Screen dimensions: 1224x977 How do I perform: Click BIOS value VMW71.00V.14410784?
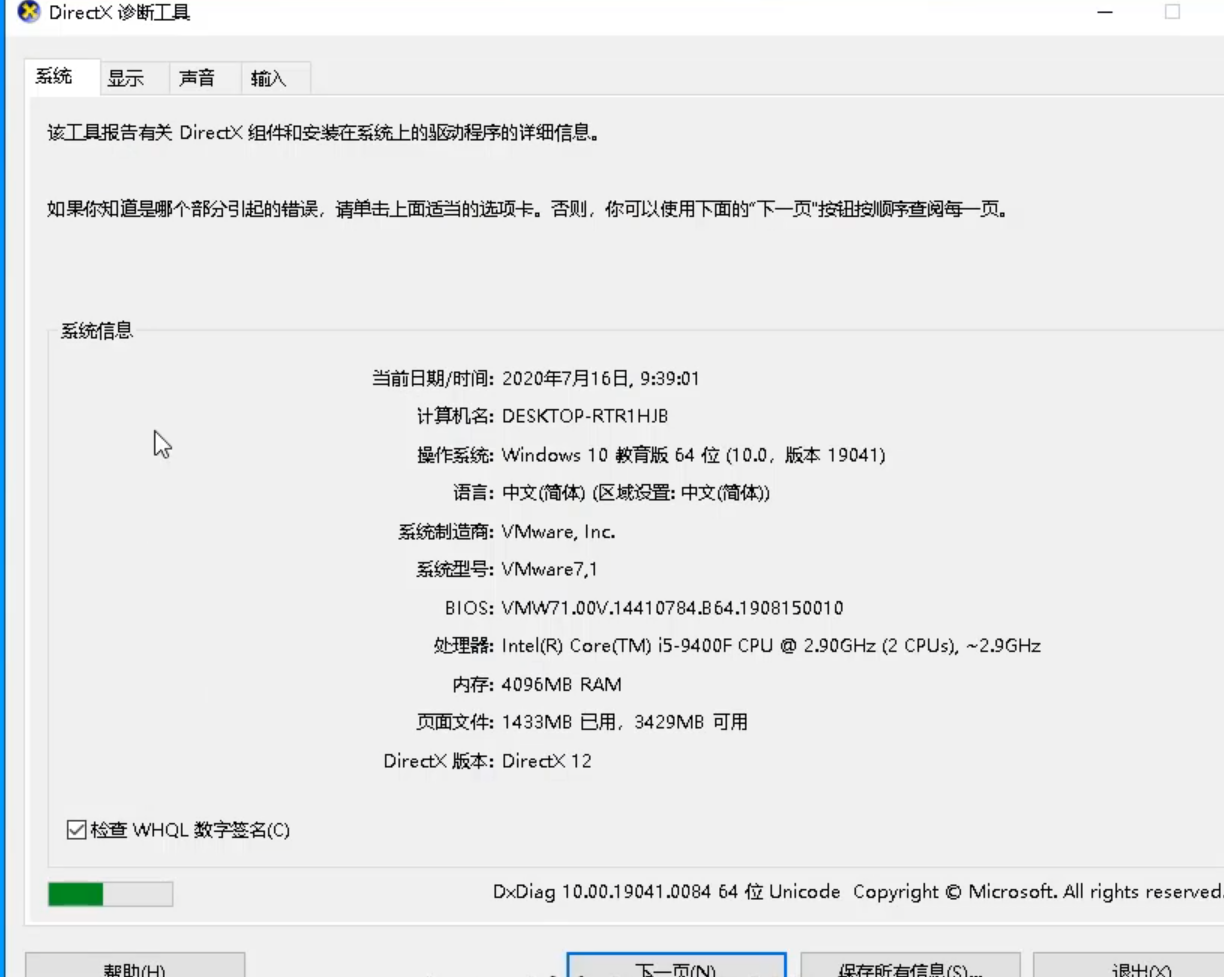tap(672, 608)
